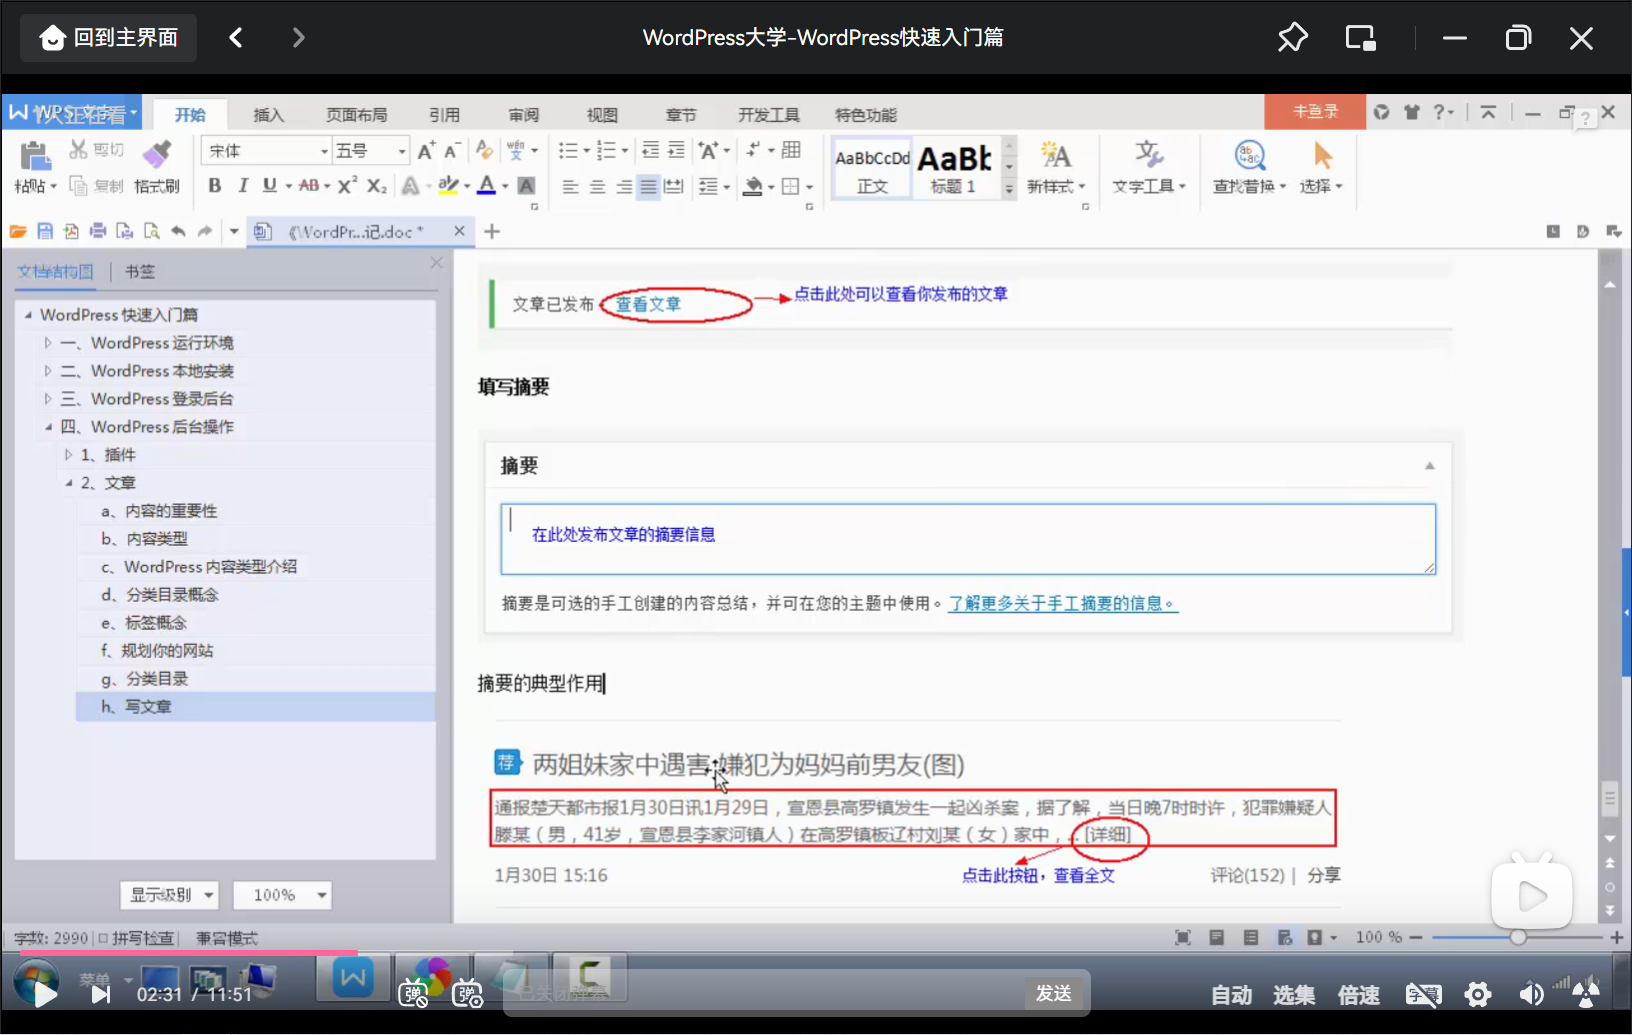This screenshot has height=1035, width=1632.
Task: Expand the 1、插件 tree node
Action: tap(68, 455)
